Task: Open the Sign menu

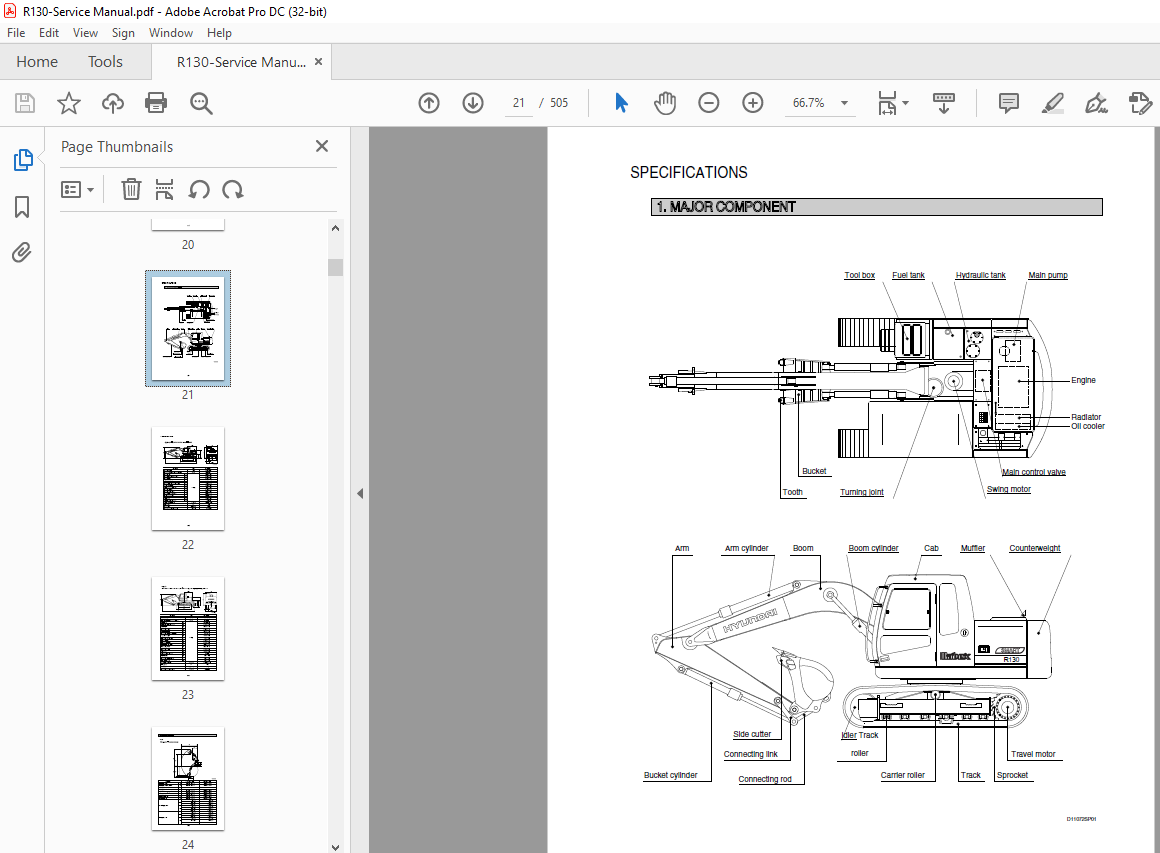Action: tap(123, 33)
